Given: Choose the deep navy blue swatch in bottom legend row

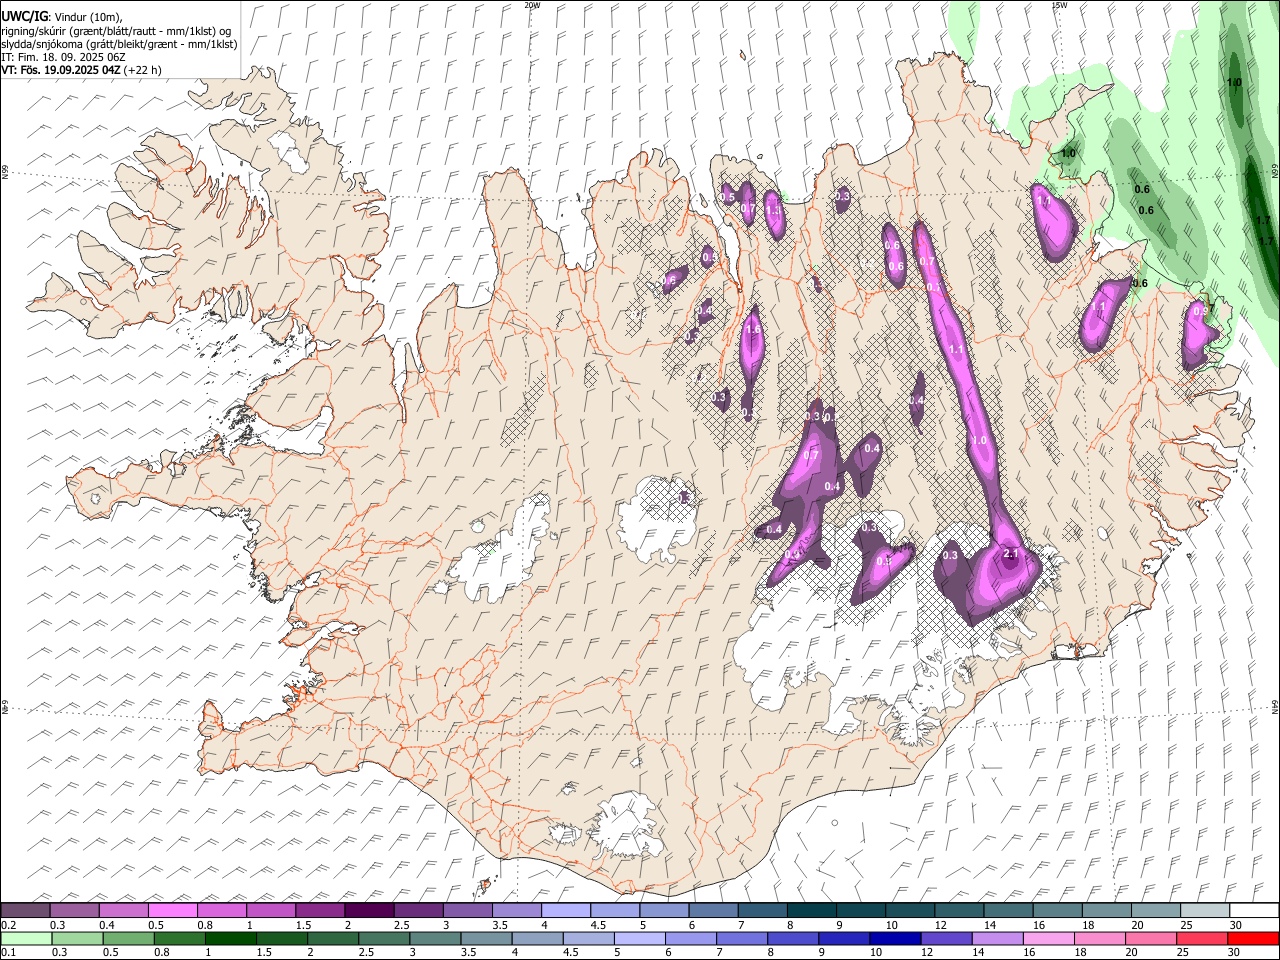Looking at the screenshot, I should [x=893, y=938].
